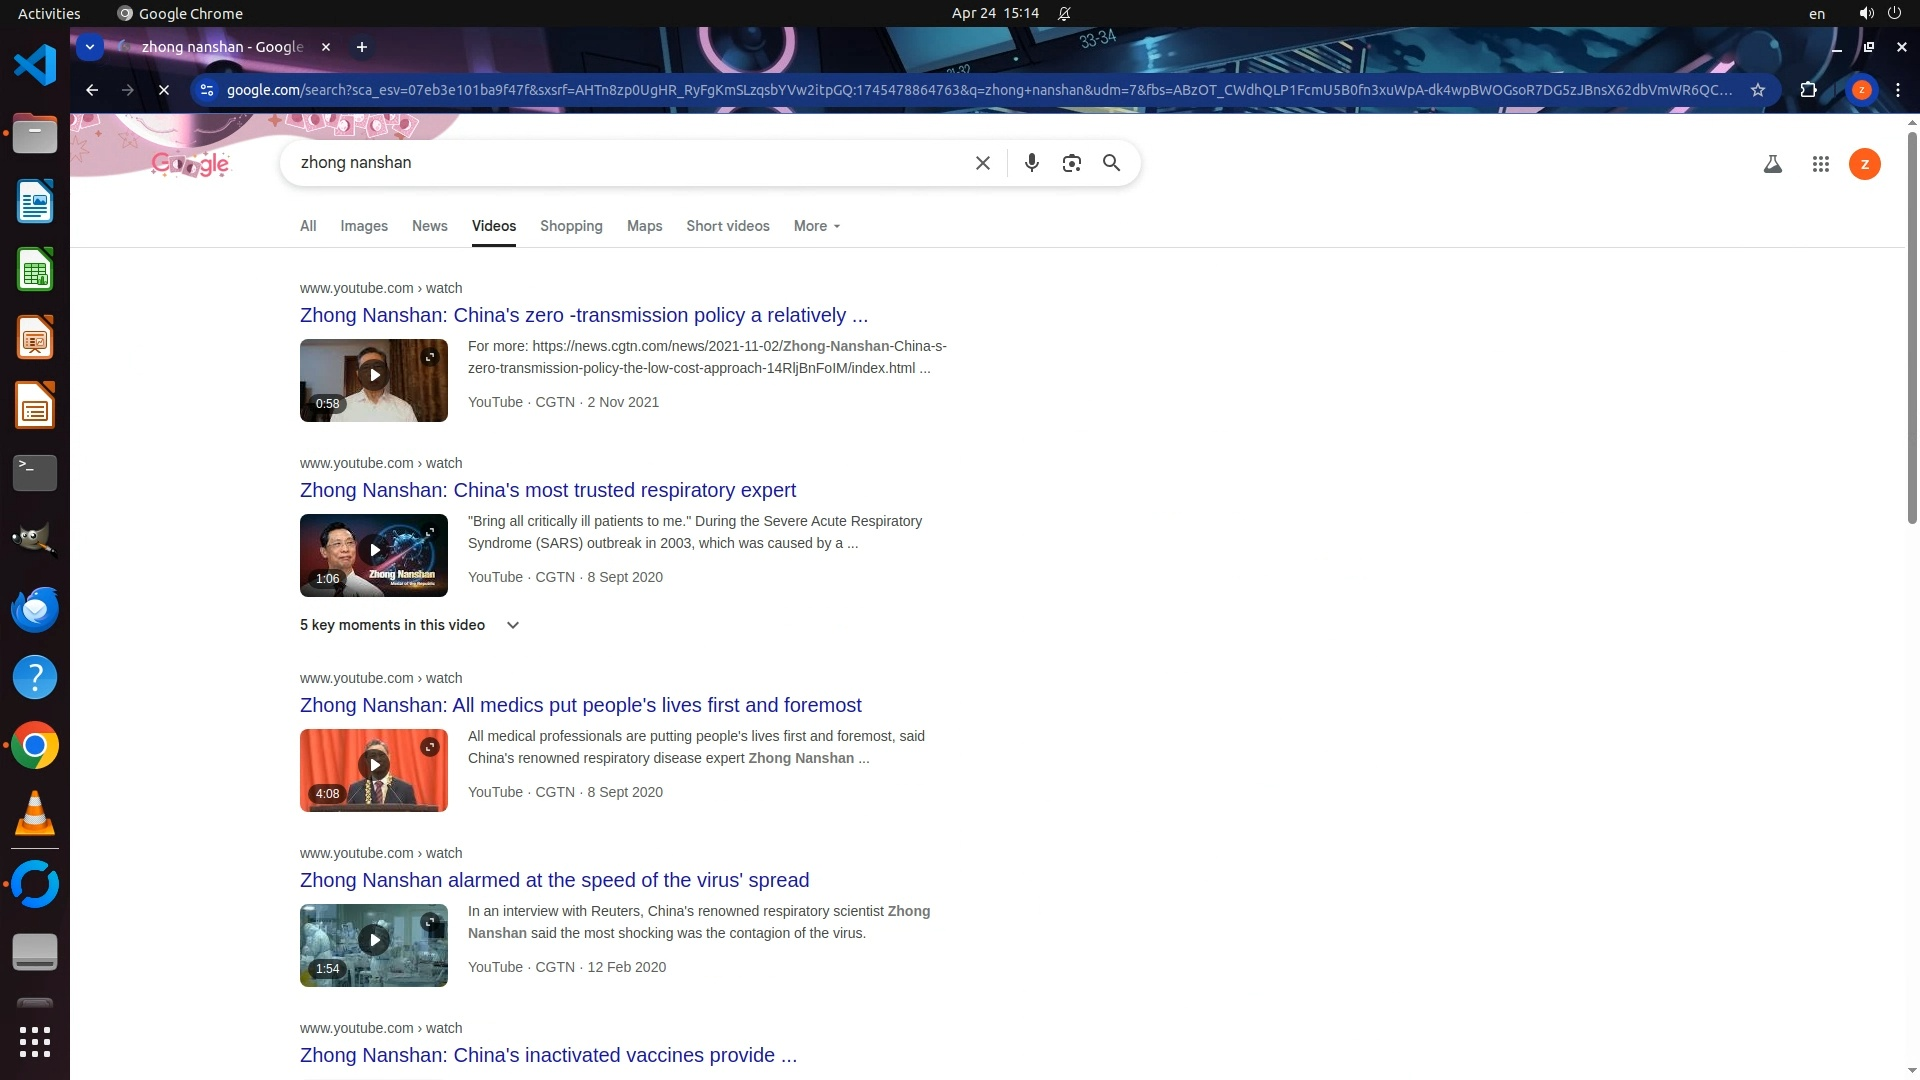
Task: Stop page loading with X button
Action: (x=164, y=90)
